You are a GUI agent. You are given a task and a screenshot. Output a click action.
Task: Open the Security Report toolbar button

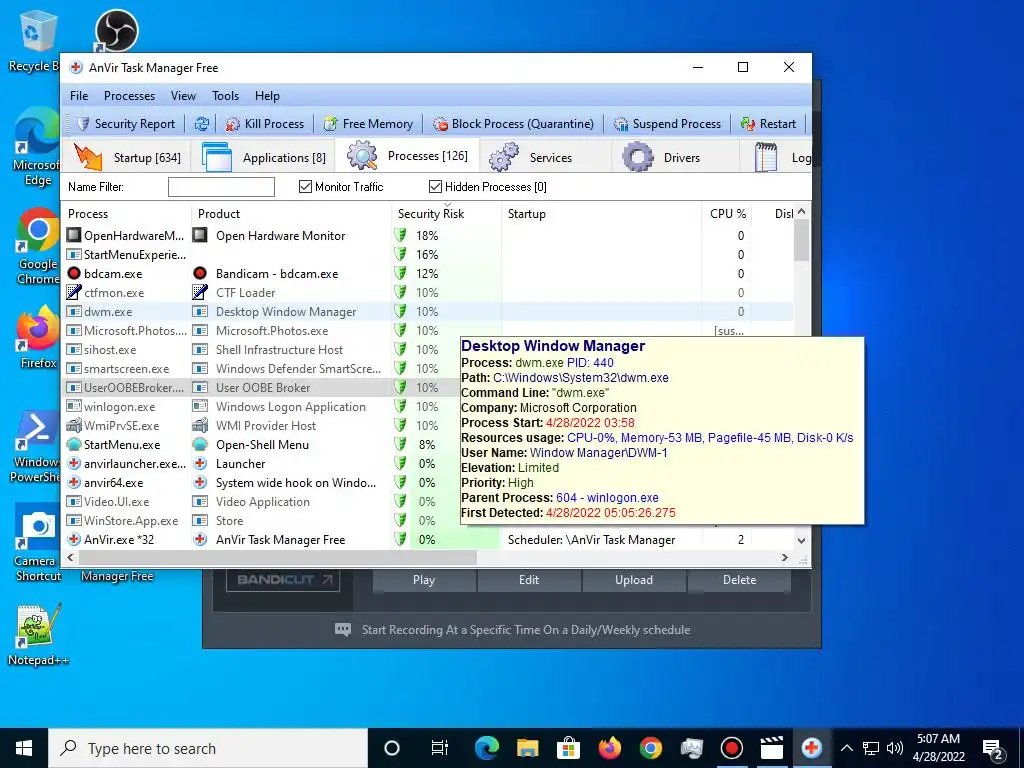coord(126,123)
